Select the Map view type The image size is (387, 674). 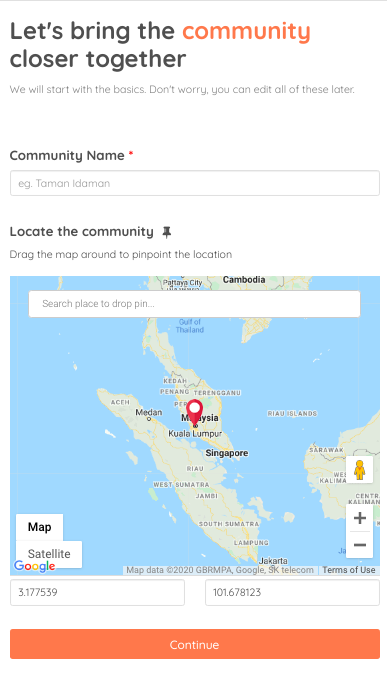(40, 527)
